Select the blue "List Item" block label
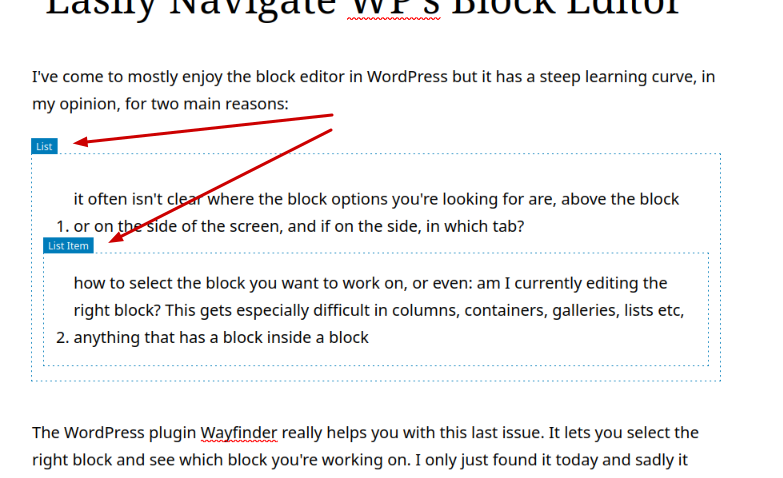The image size is (783, 478). point(68,245)
